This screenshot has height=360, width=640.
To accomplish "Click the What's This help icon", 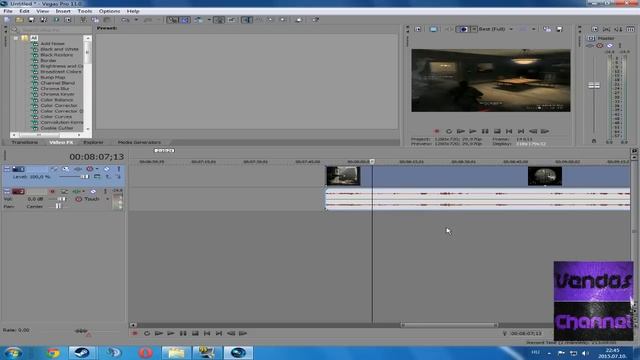I will tap(316, 20).
